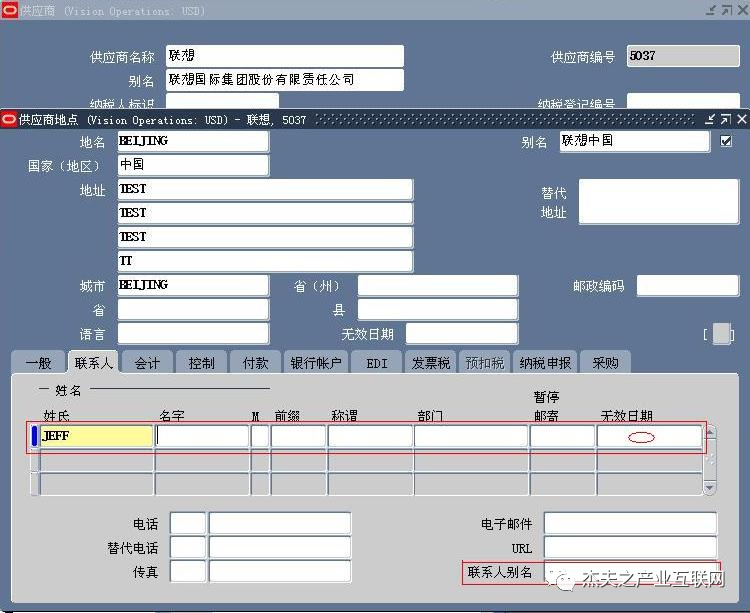Click the 语言 input field
Image resolution: width=750 pixels, height=613 pixels.
pyautogui.click(x=193, y=333)
